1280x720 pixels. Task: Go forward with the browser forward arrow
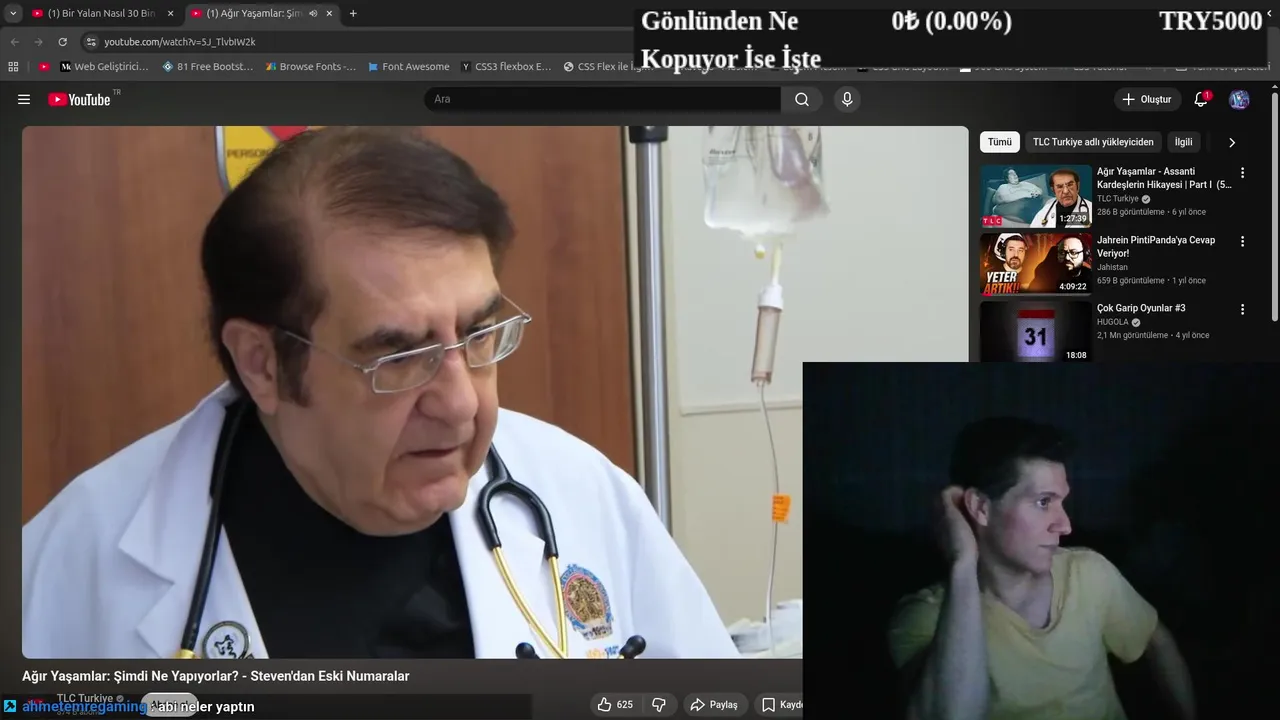[38, 42]
